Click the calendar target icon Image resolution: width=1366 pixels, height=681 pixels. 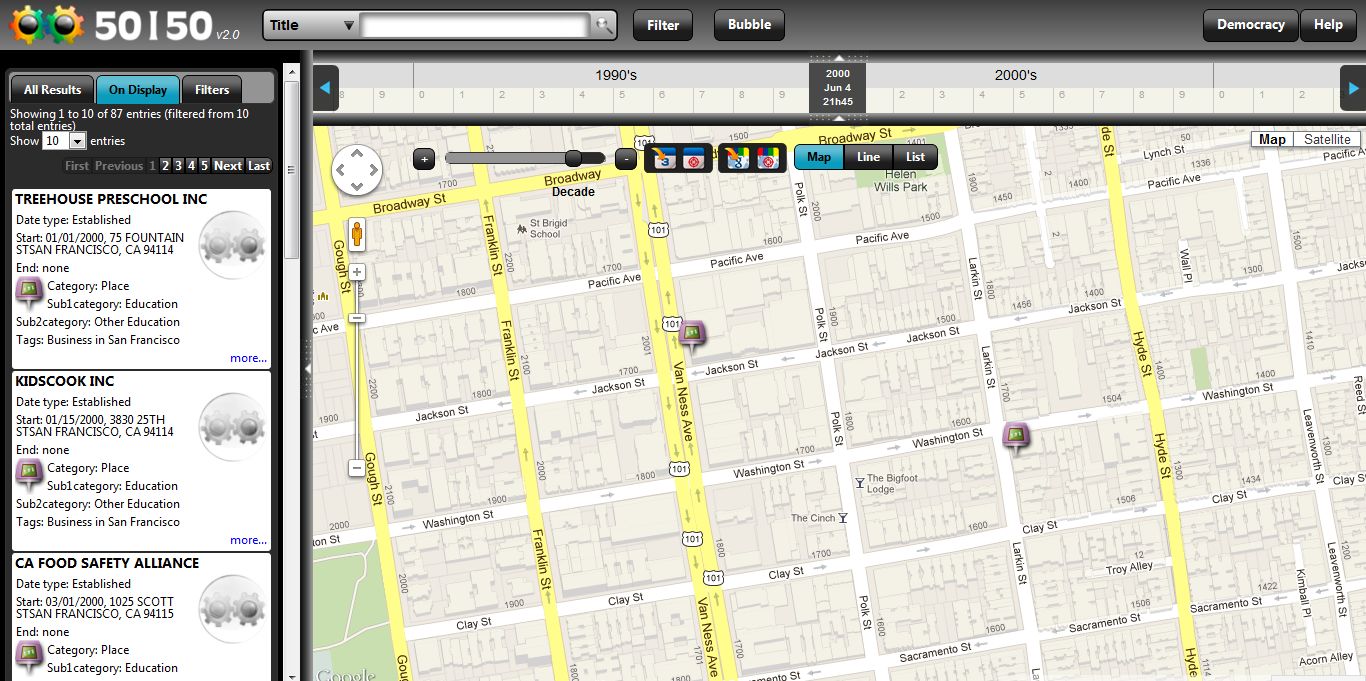point(695,158)
